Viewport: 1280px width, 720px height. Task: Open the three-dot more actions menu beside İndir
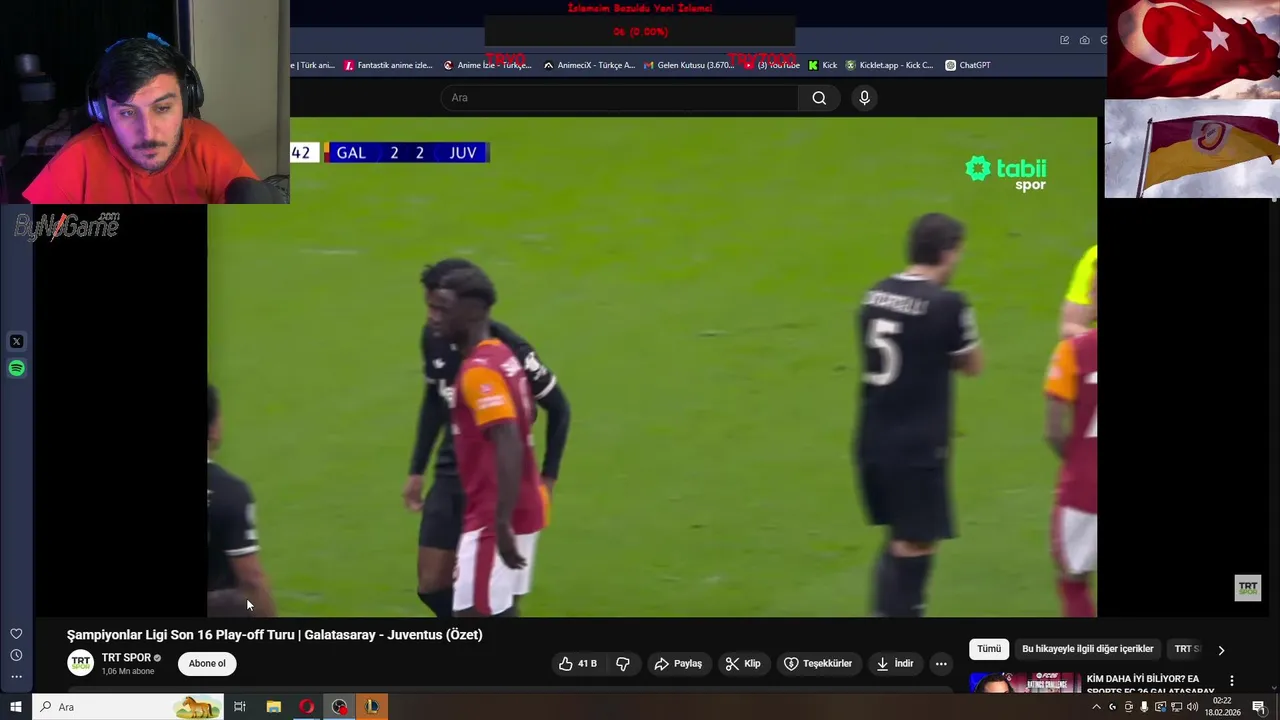pyautogui.click(x=941, y=664)
